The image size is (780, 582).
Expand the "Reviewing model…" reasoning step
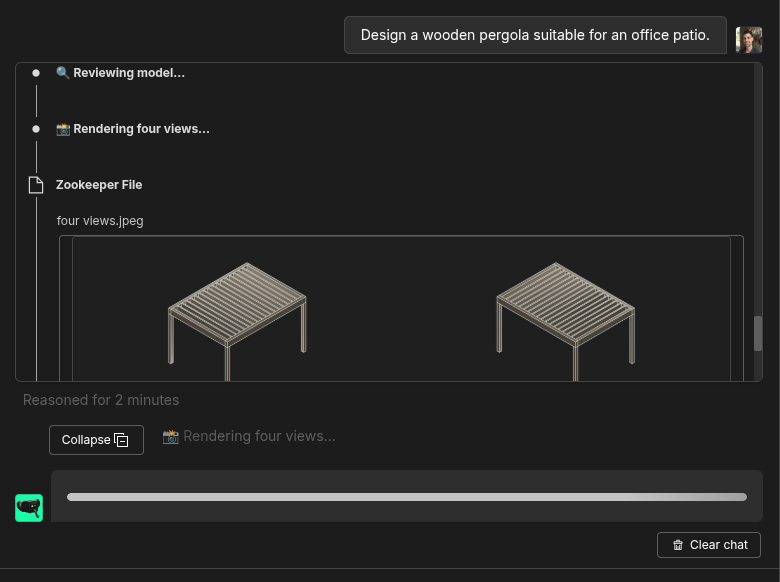pyautogui.click(x=128, y=73)
